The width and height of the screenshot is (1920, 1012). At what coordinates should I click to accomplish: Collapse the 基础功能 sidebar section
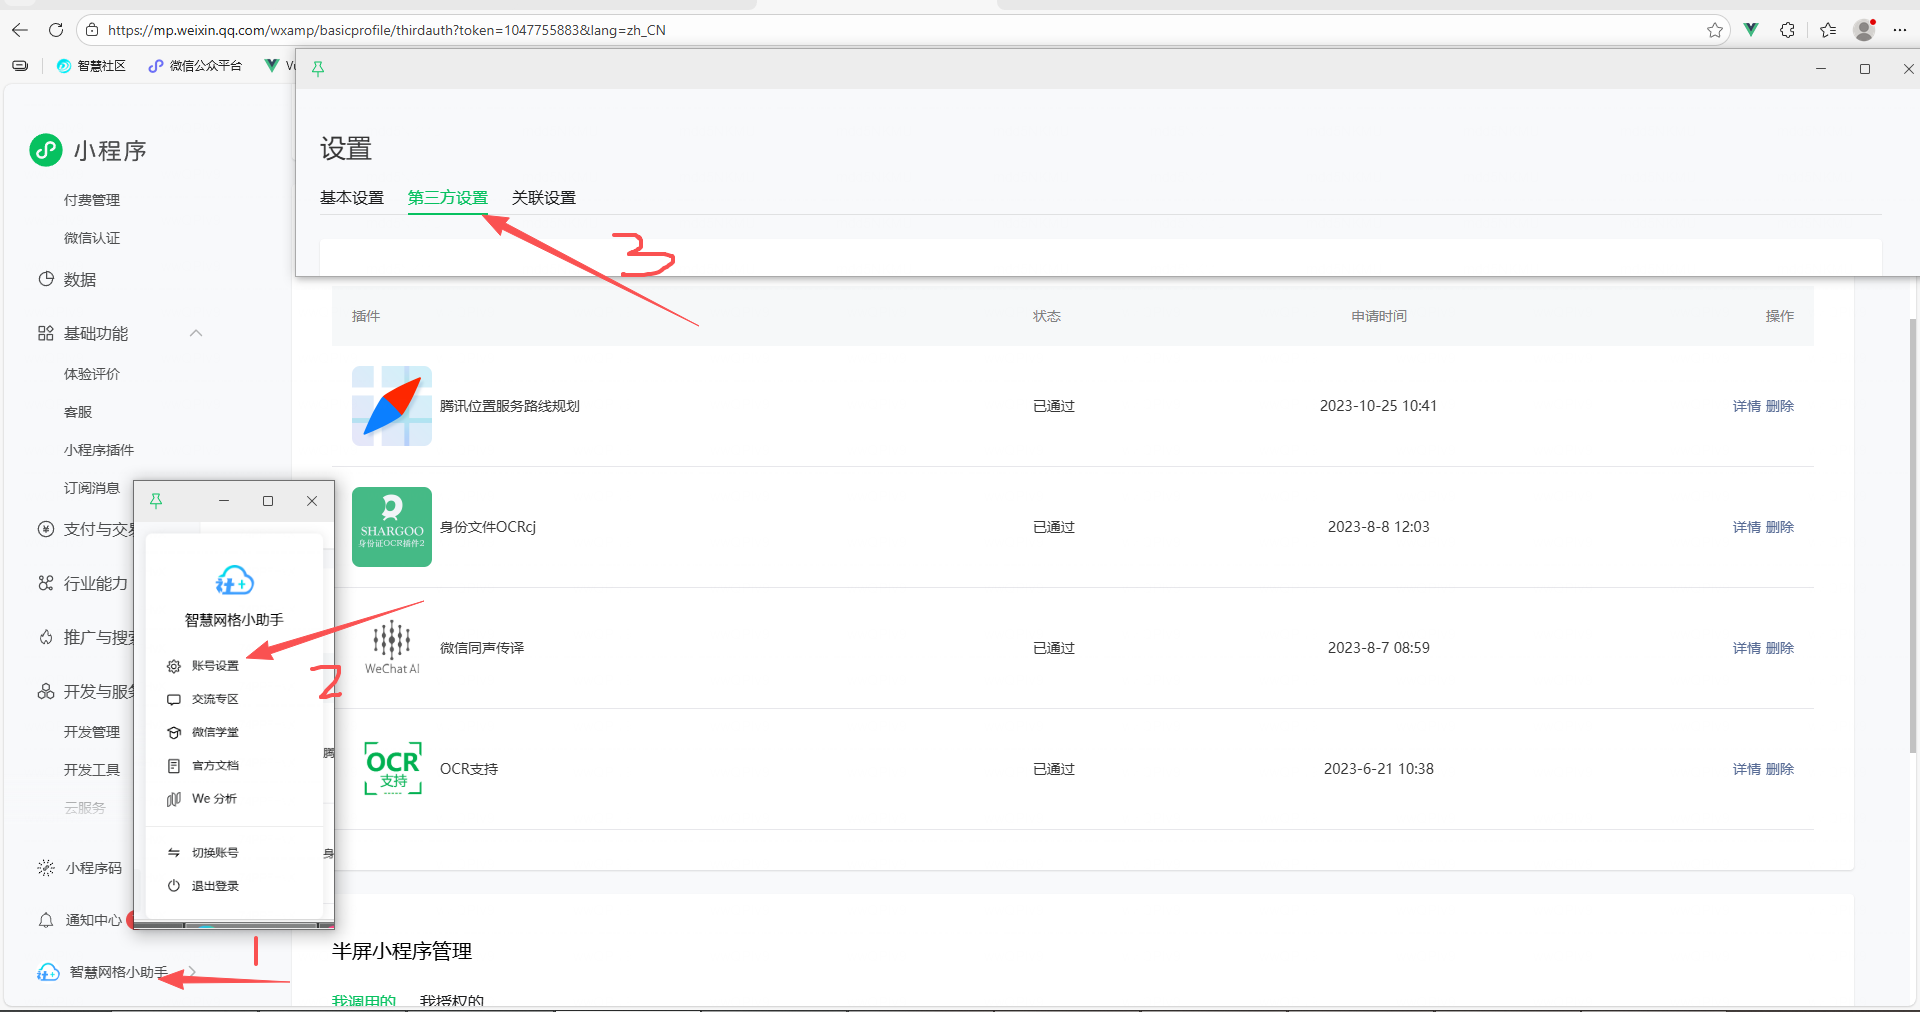(x=196, y=333)
